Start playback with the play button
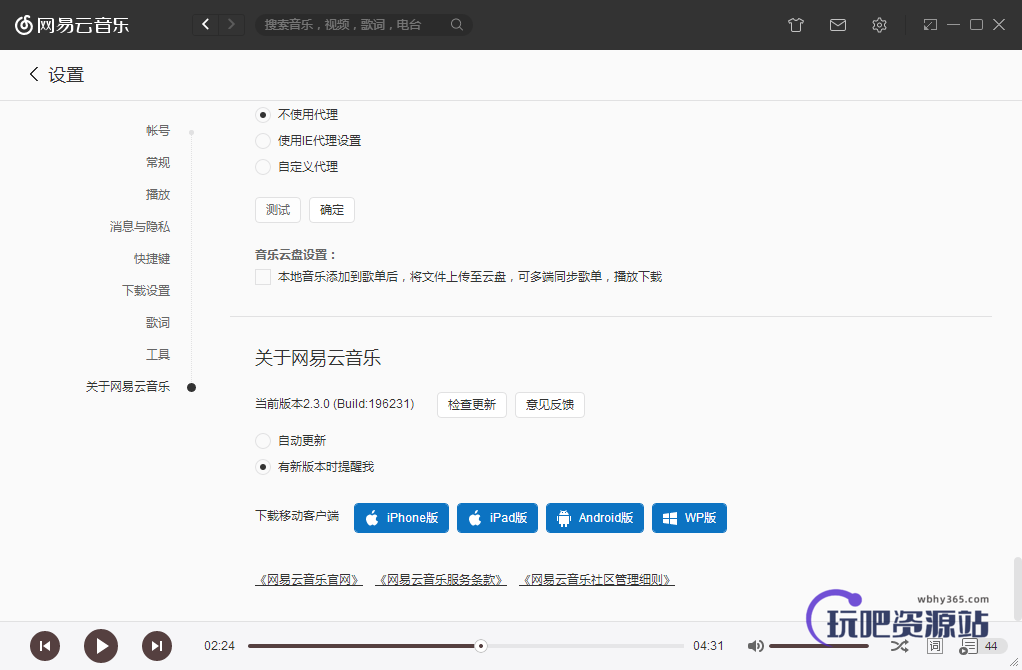 pyautogui.click(x=101, y=646)
